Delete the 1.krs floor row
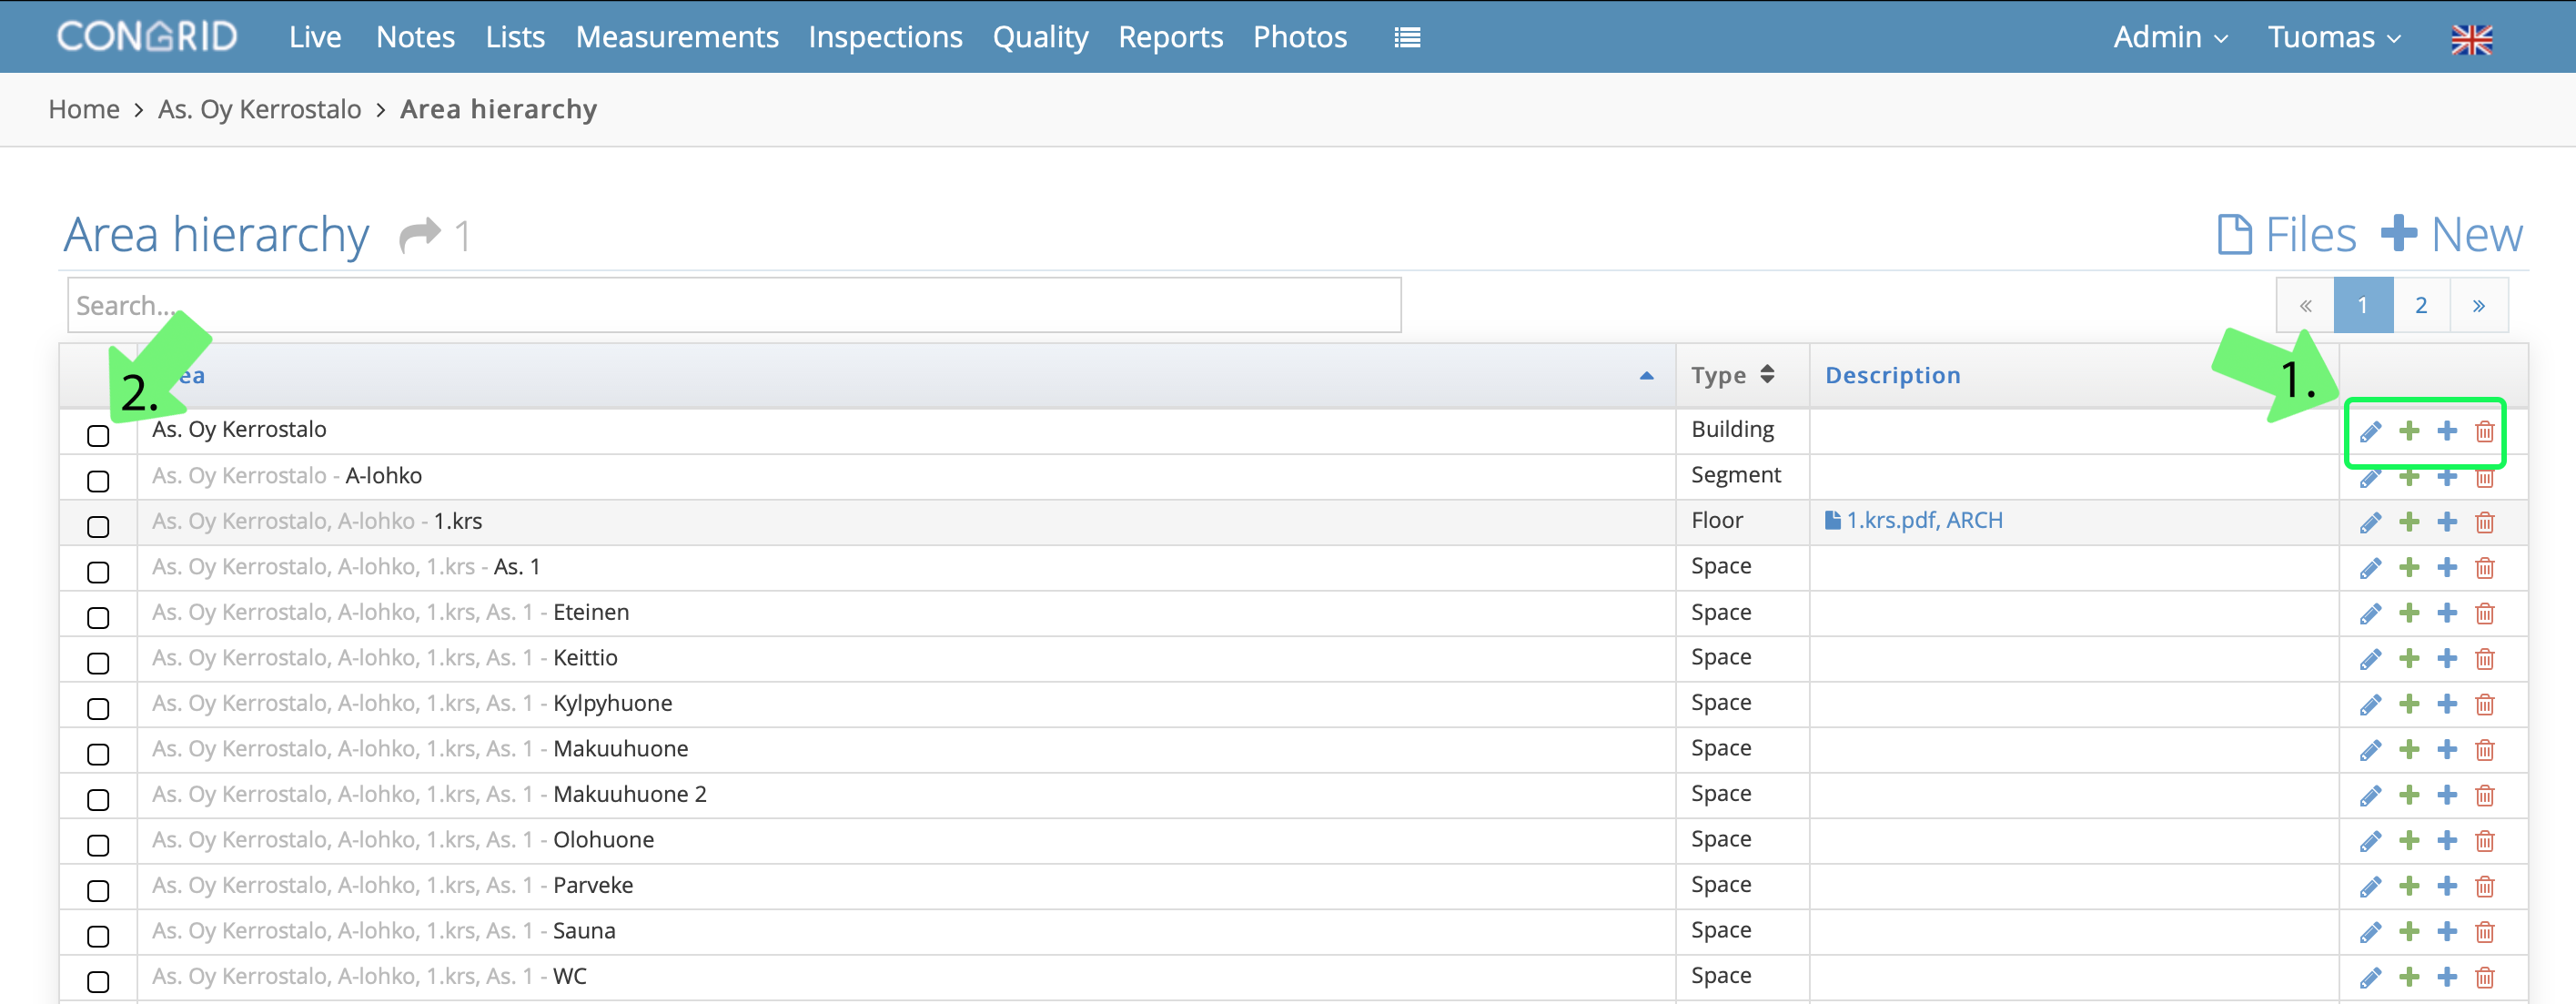The height and width of the screenshot is (1004, 2576). 2485,522
